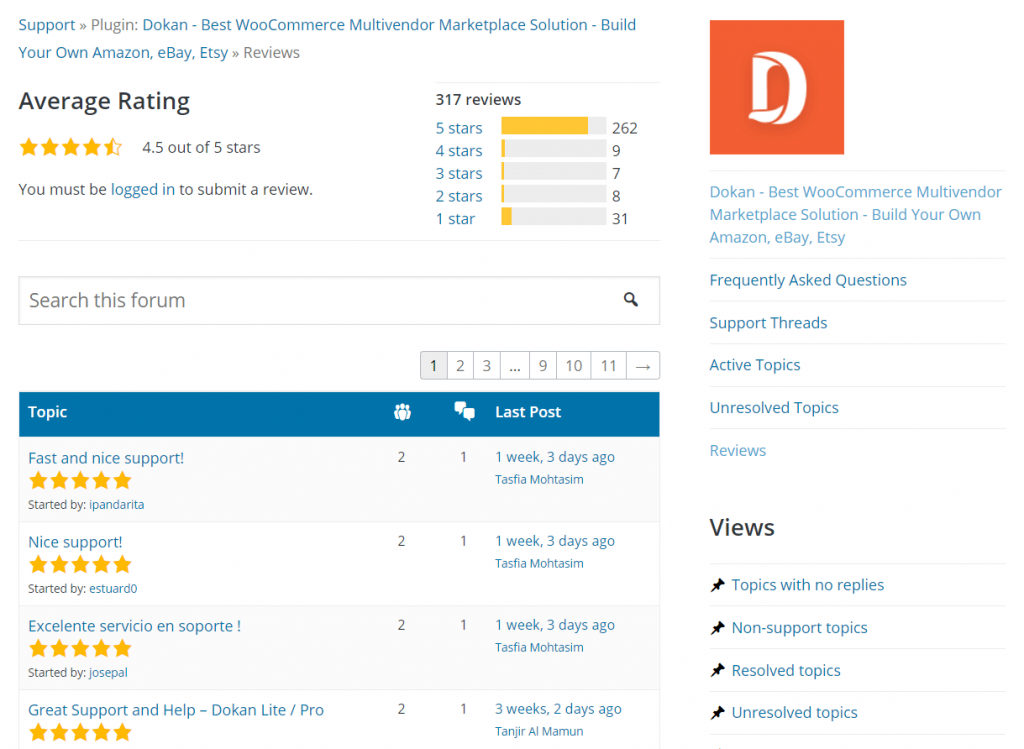
Task: Show Topics with no replies view
Action: point(808,585)
